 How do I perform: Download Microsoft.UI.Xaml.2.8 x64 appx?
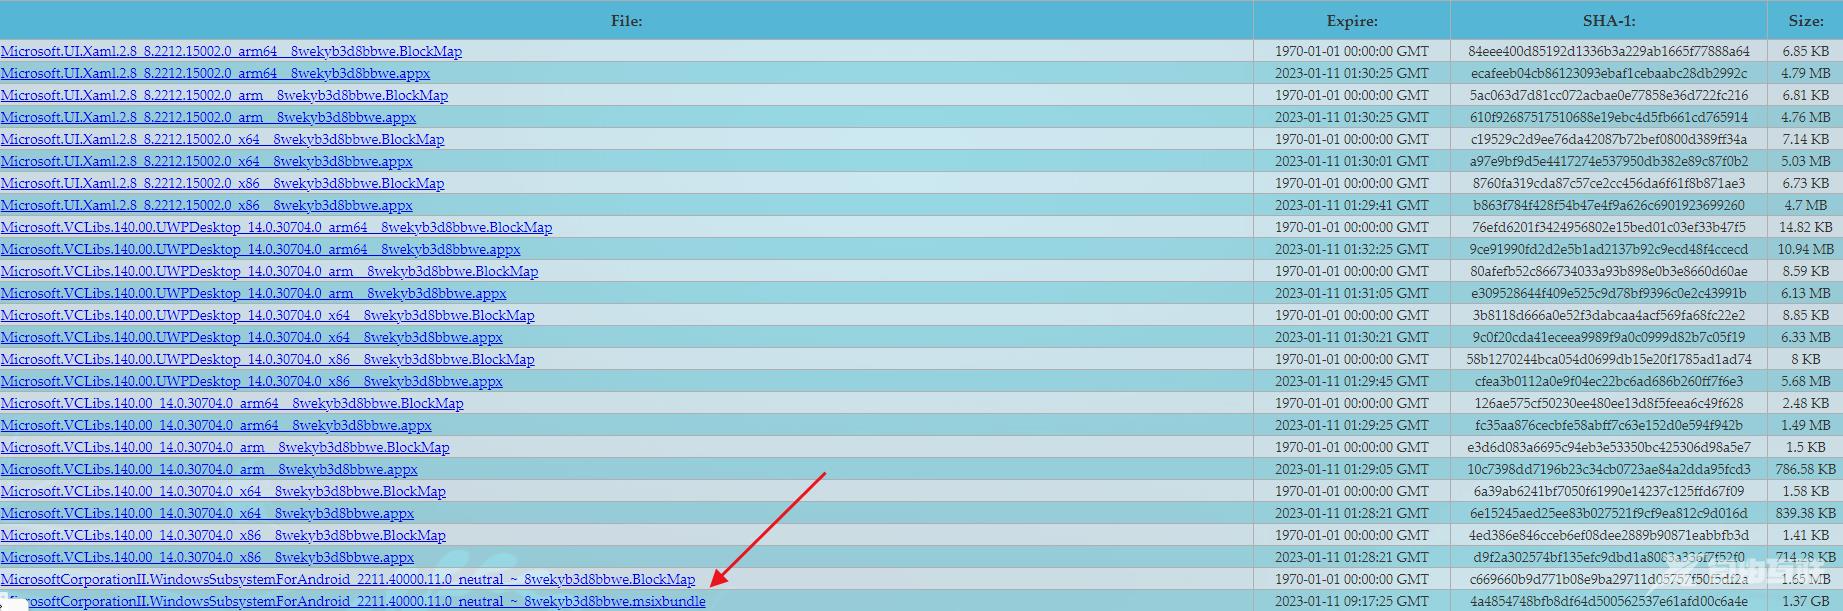click(206, 161)
